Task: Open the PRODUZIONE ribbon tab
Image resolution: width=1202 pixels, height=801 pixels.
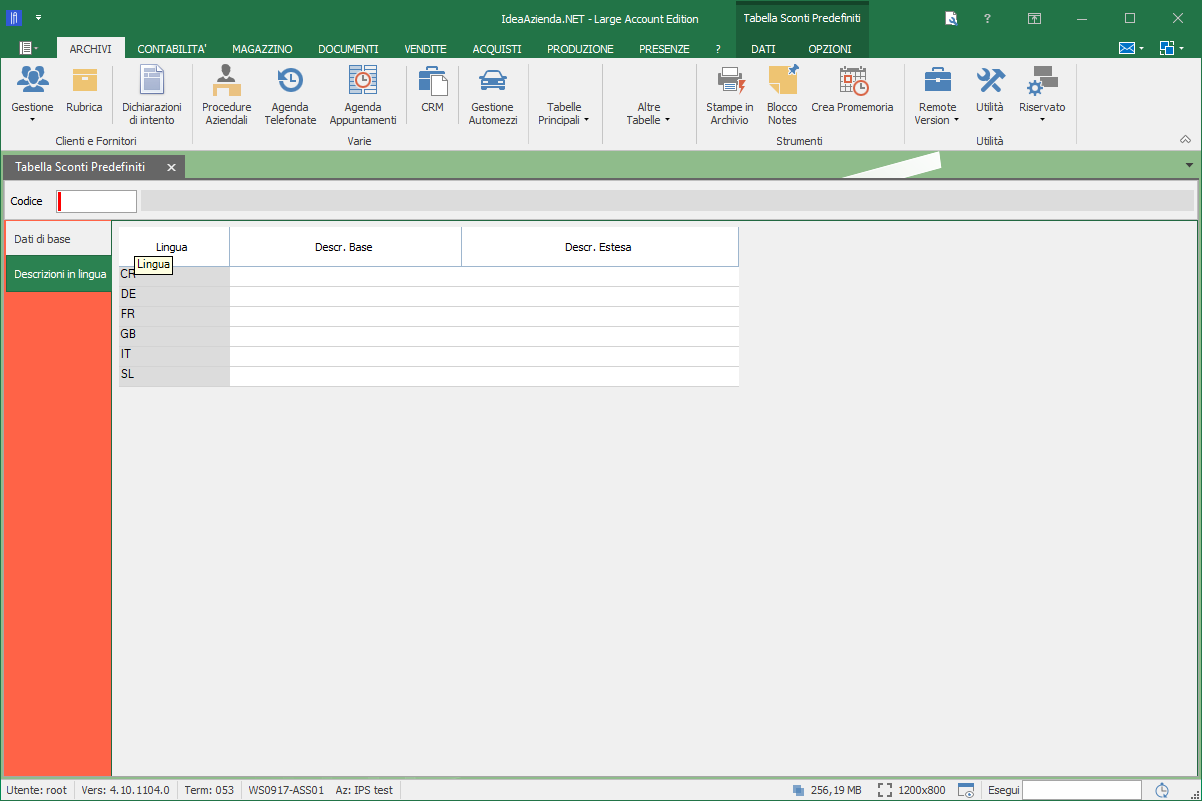Action: pos(580,49)
